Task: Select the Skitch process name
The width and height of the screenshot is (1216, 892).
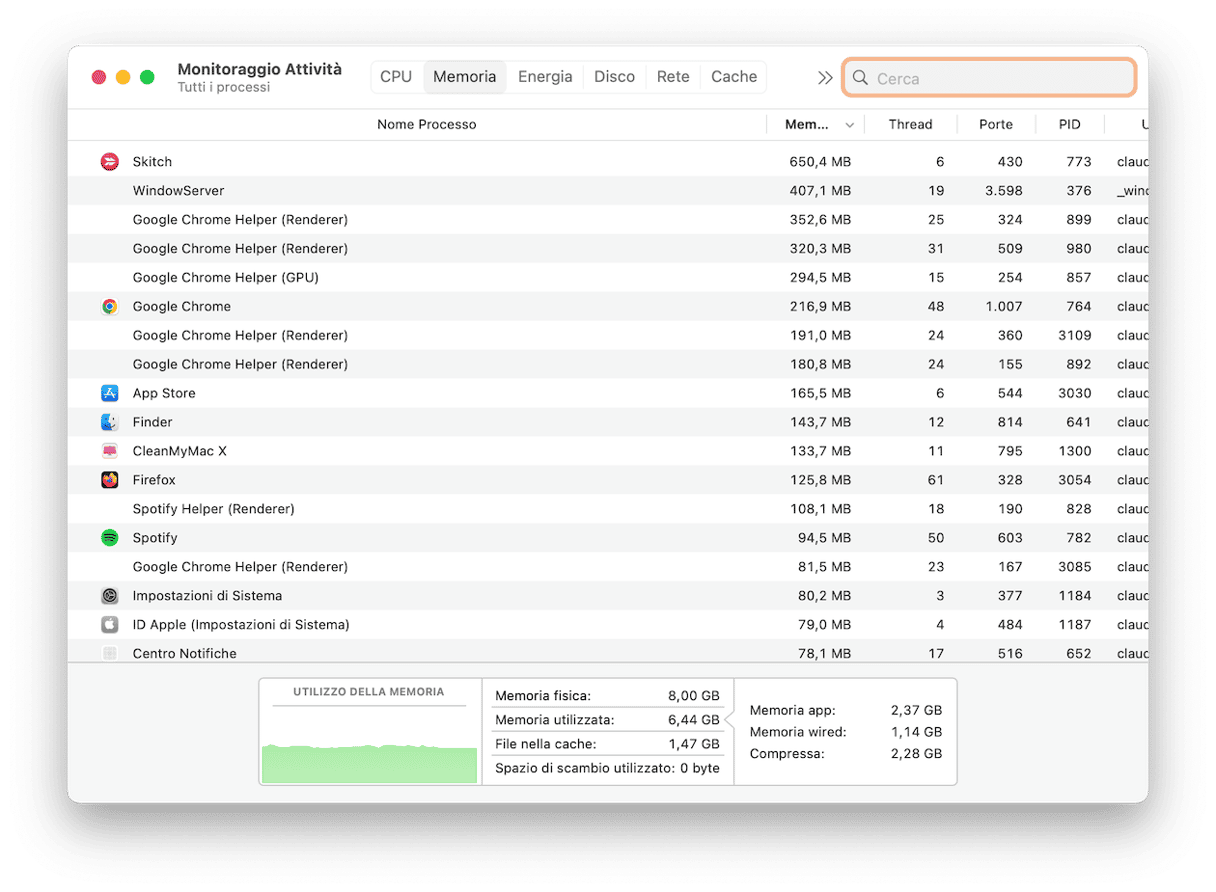Action: tap(152, 162)
